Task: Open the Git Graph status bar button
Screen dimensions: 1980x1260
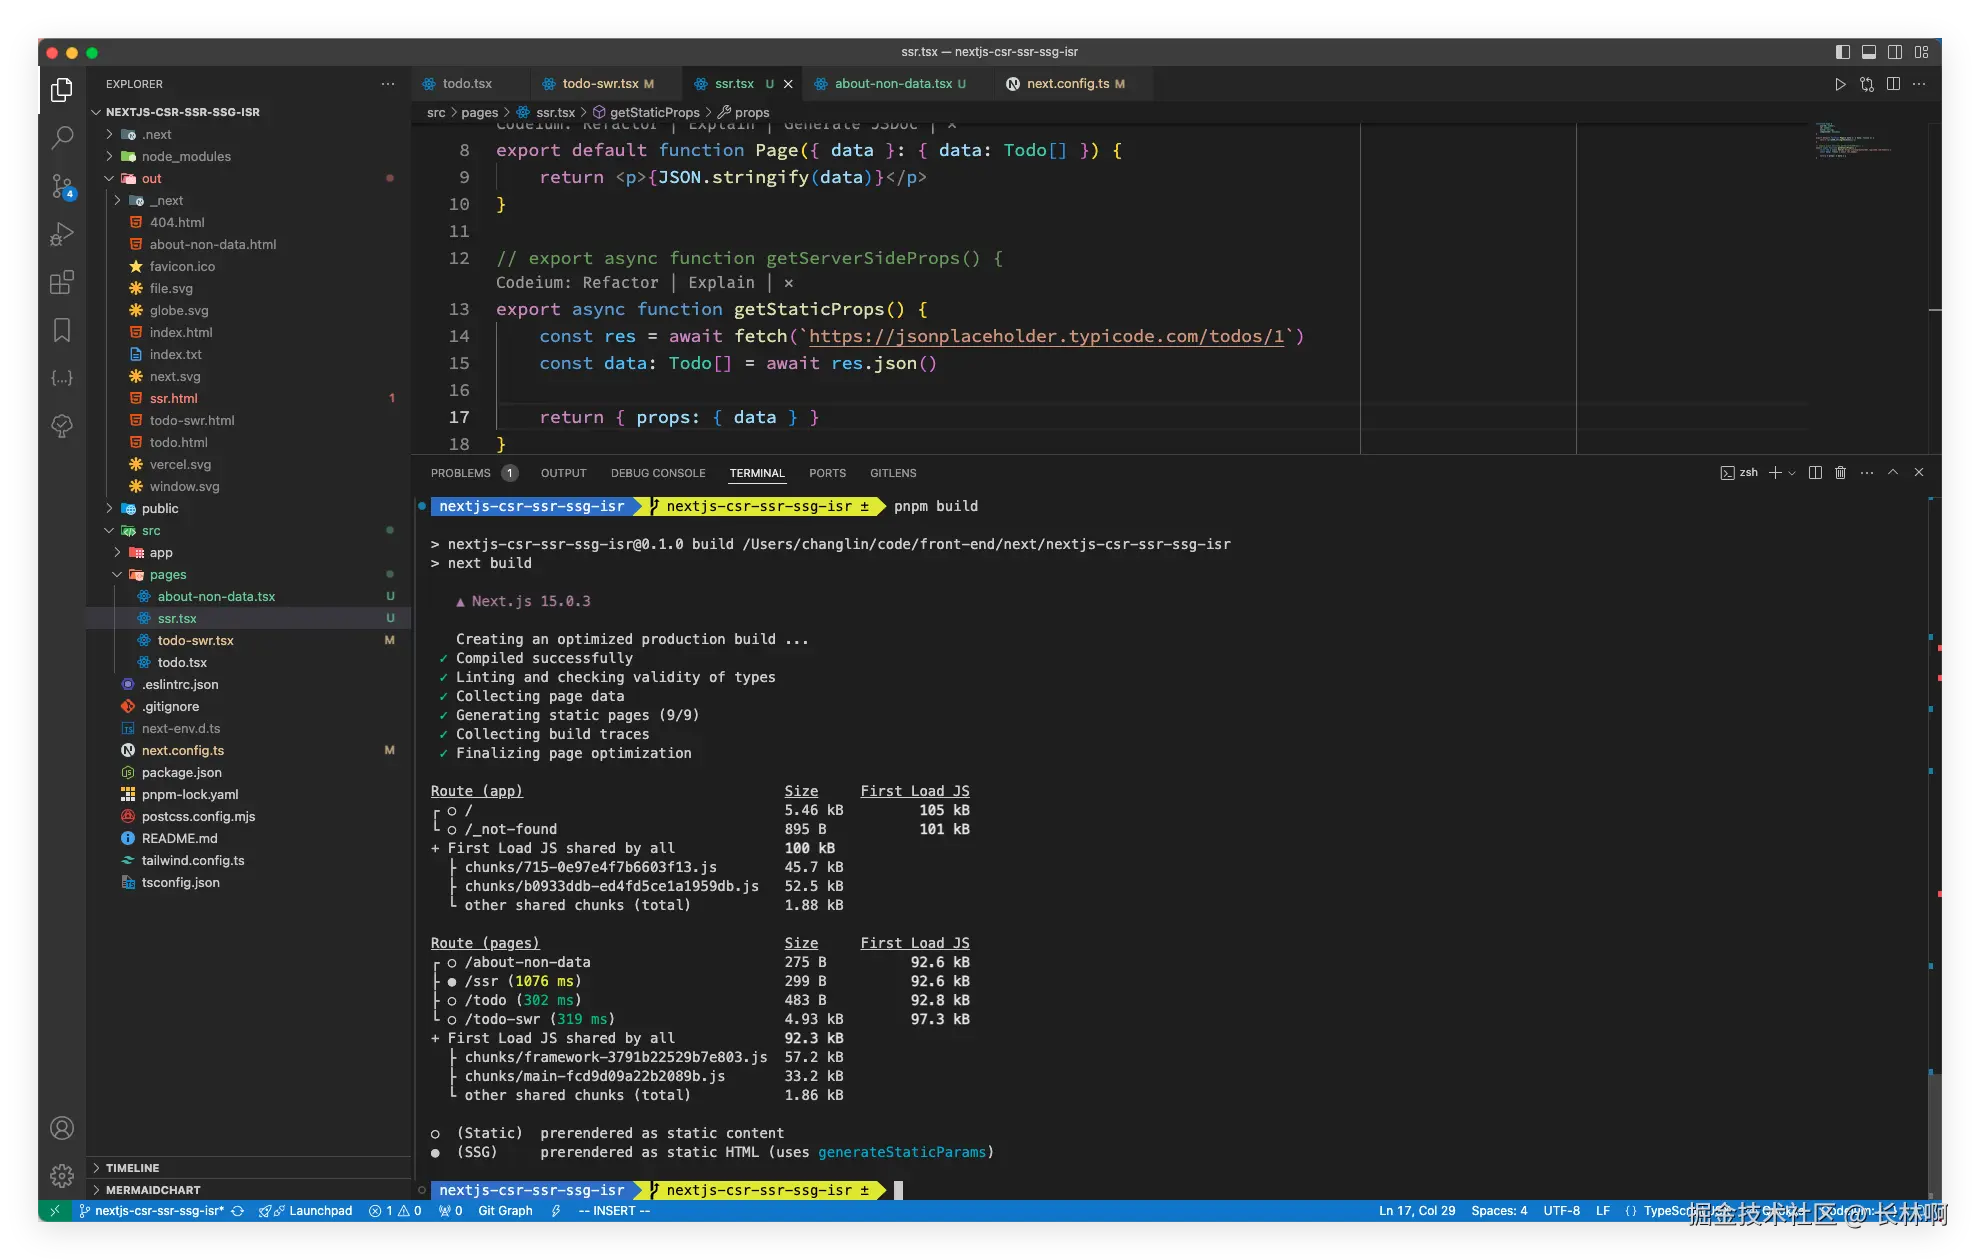Action: pyautogui.click(x=505, y=1211)
